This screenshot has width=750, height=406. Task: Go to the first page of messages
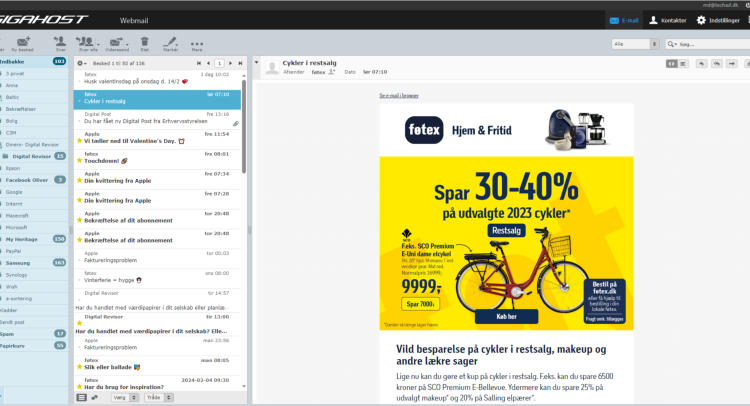[199, 63]
